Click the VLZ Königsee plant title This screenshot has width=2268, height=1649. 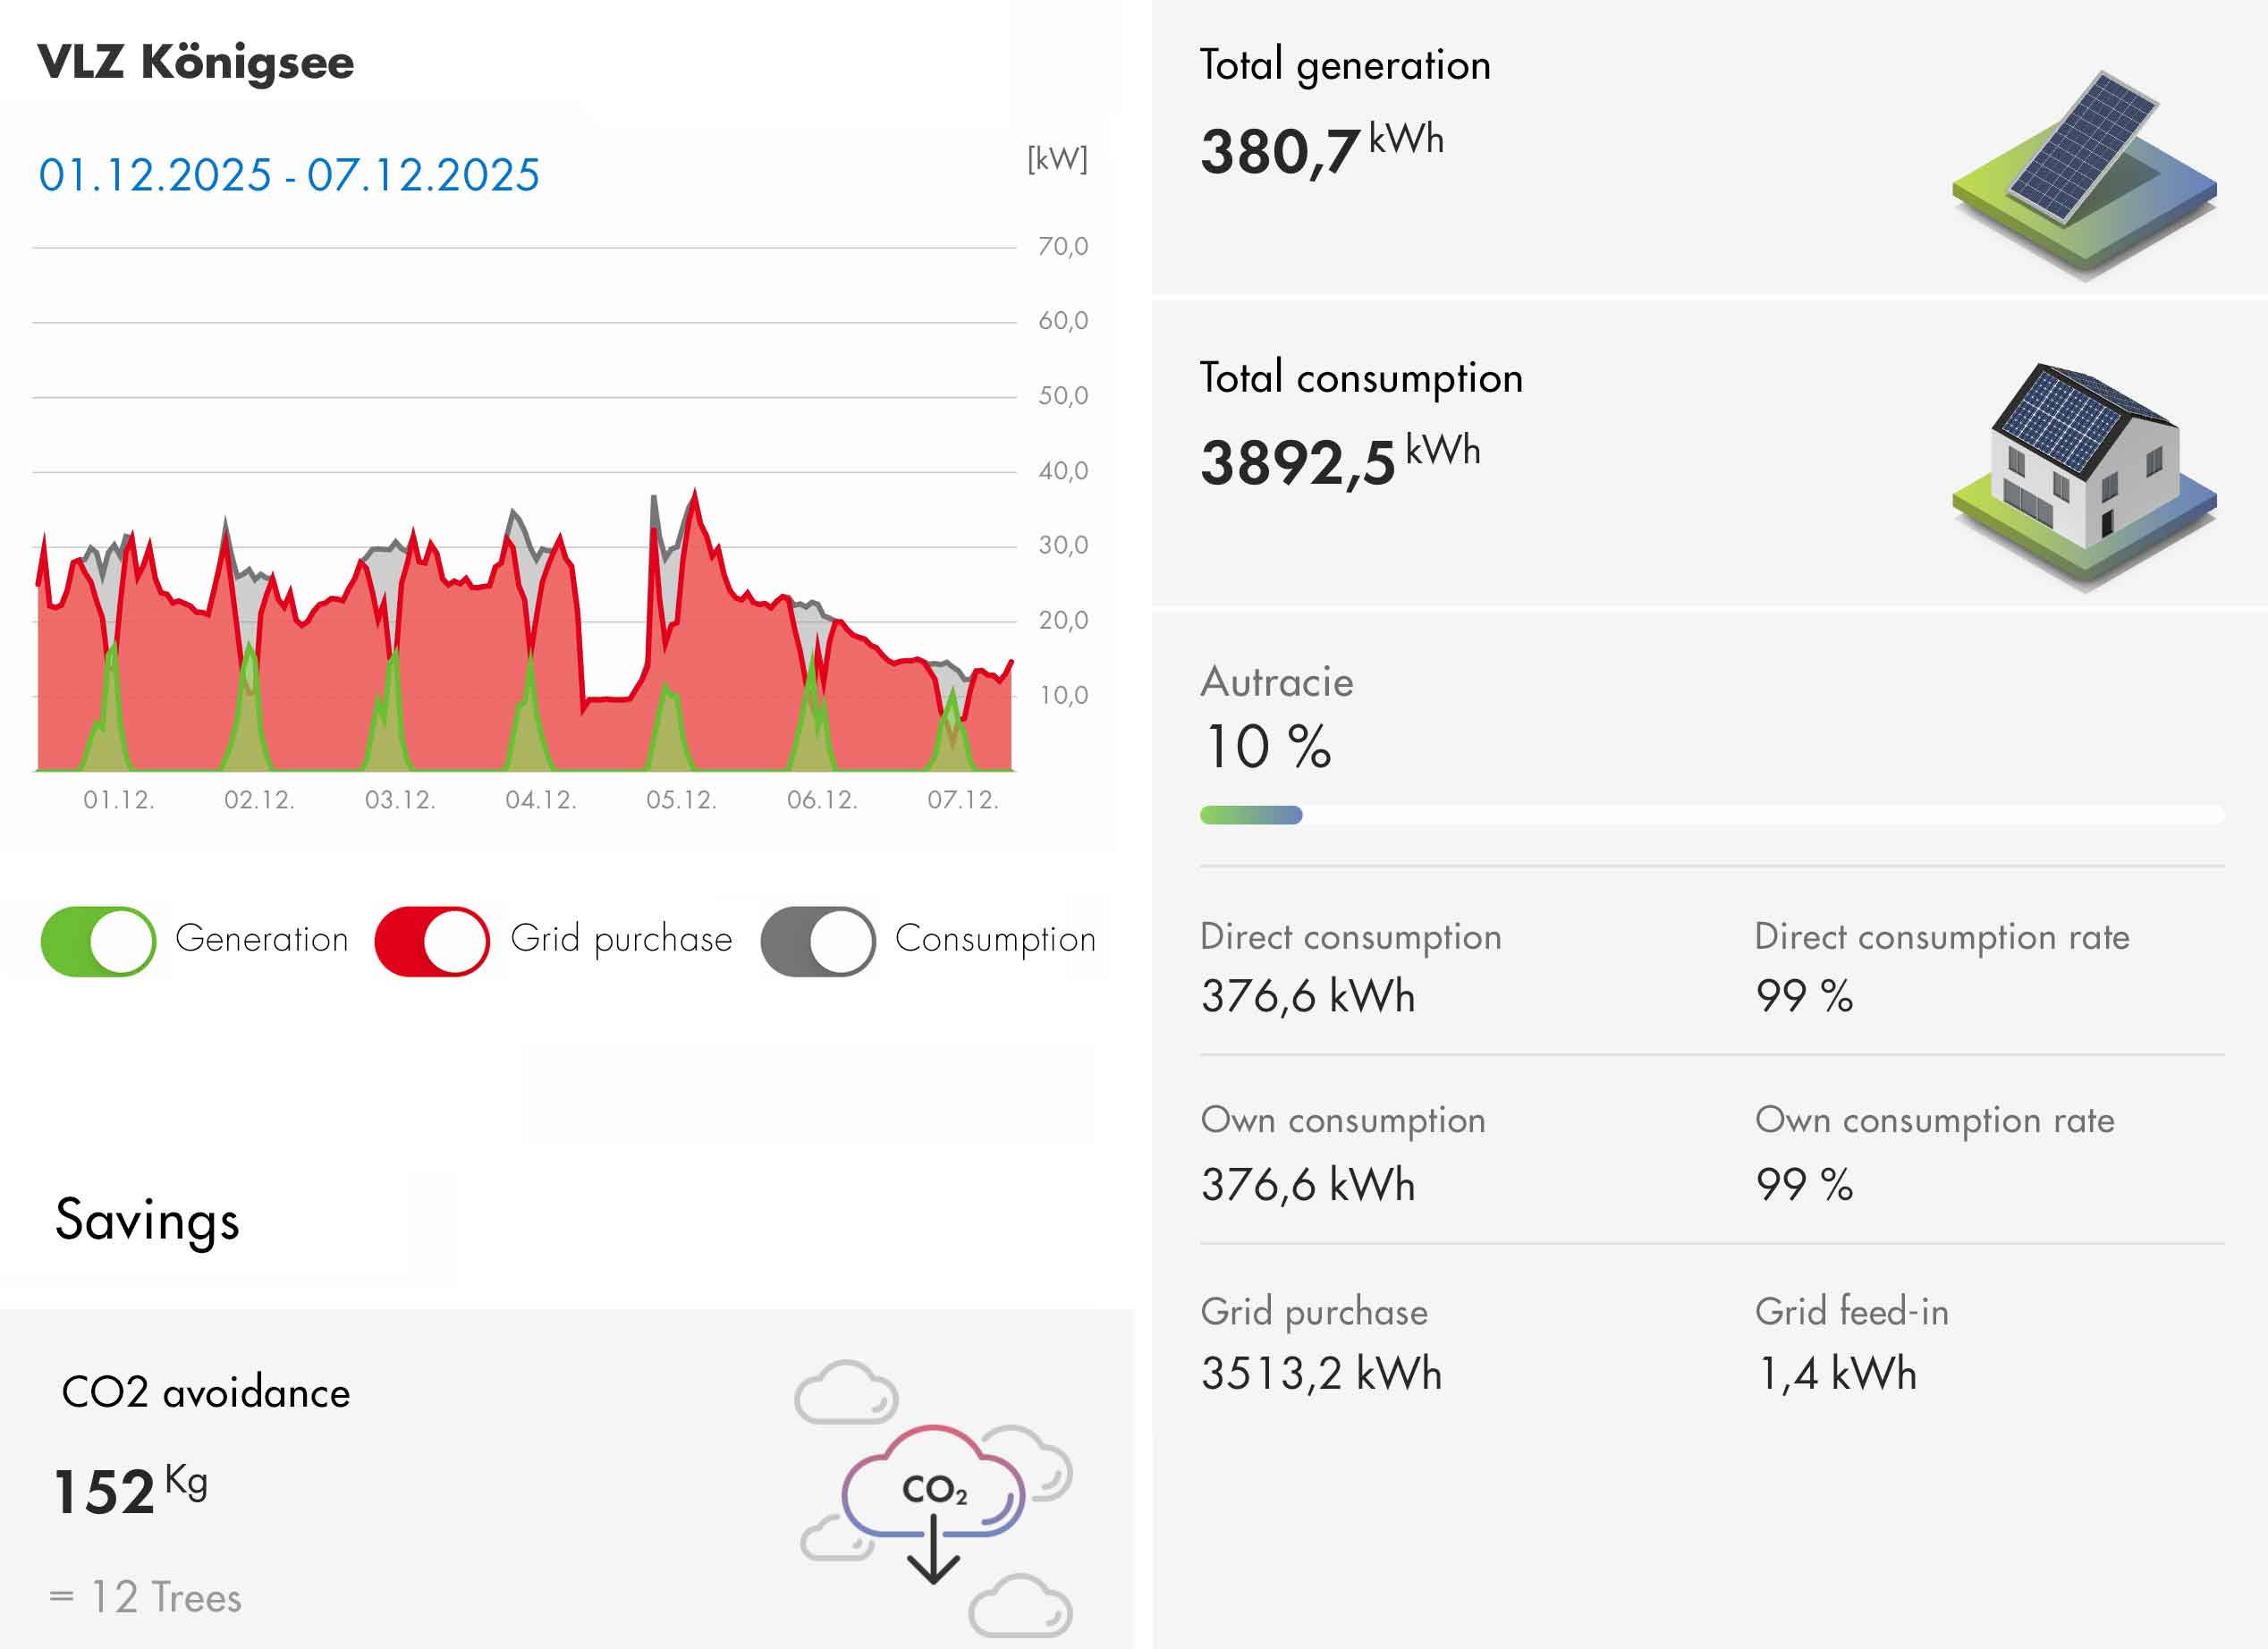point(196,62)
